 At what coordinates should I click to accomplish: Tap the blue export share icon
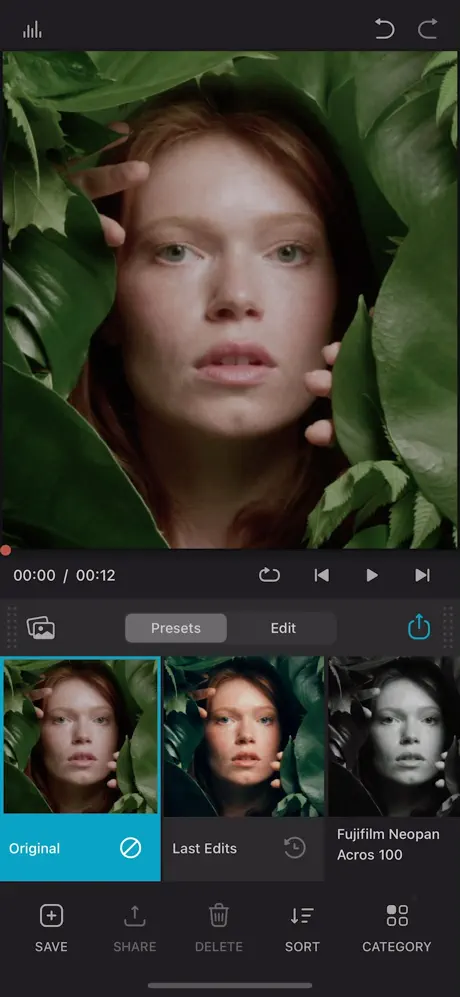(419, 627)
